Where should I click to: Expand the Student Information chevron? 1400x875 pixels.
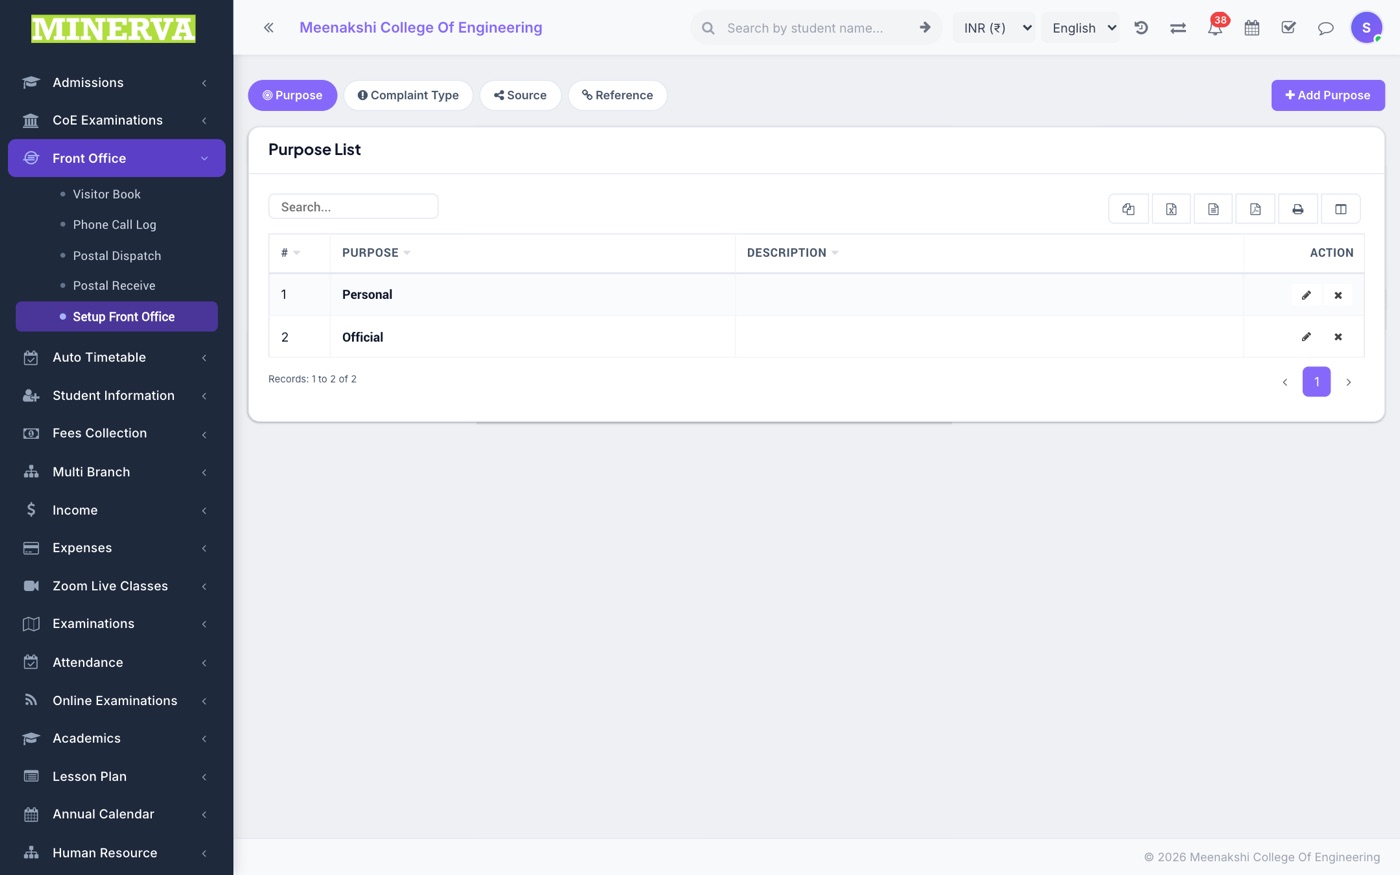point(204,396)
